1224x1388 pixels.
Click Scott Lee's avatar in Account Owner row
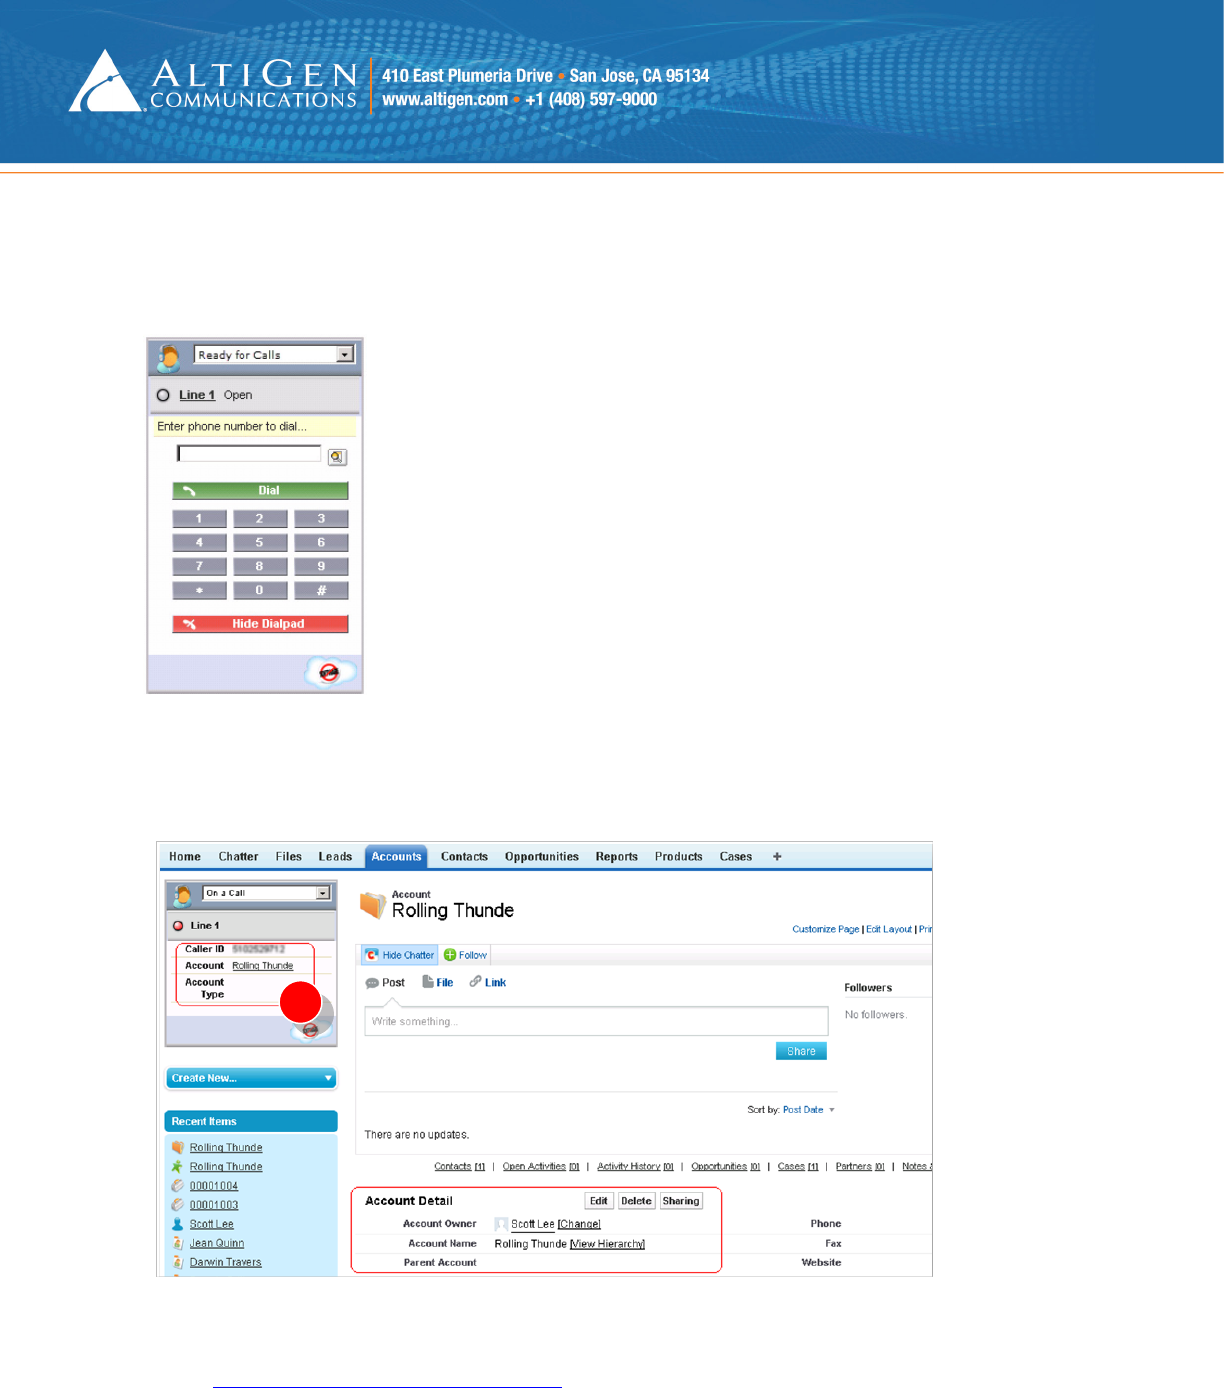point(501,1224)
